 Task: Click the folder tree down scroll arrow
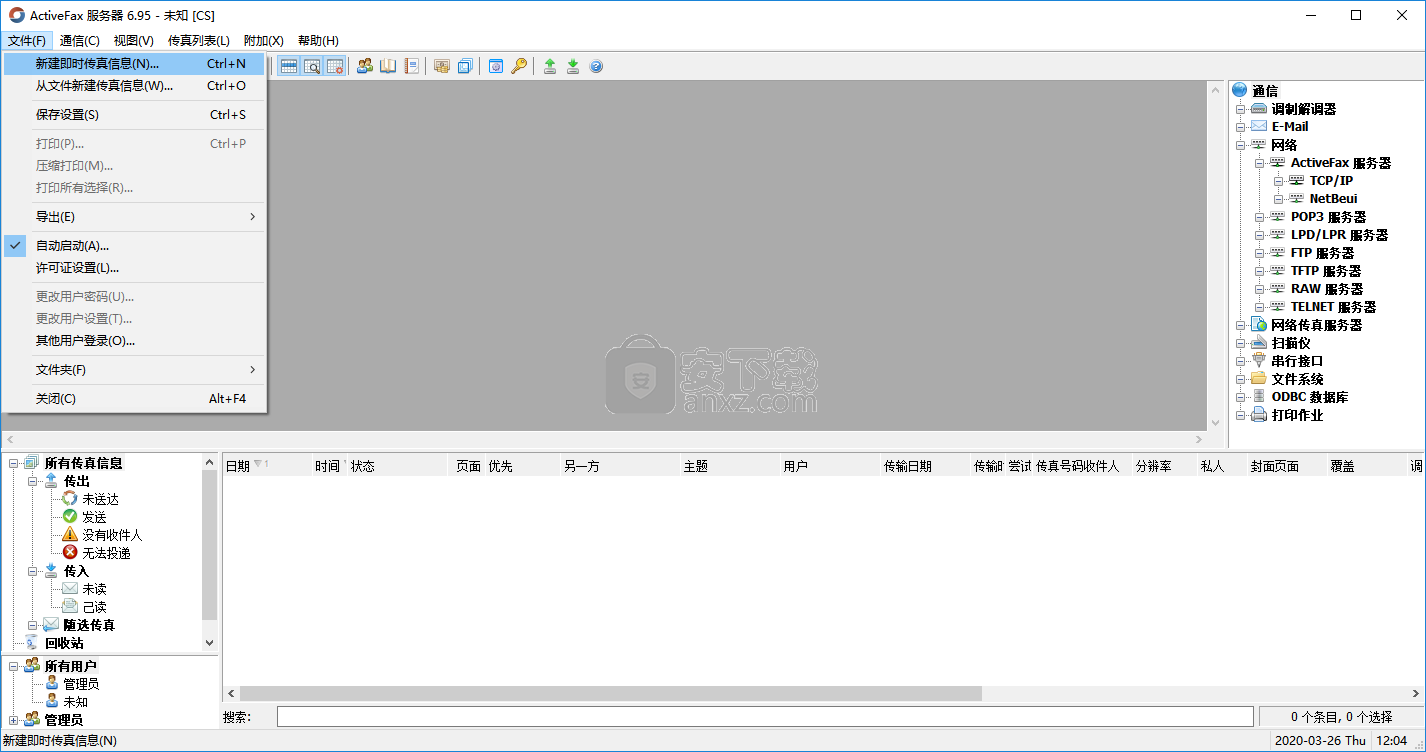(x=210, y=643)
